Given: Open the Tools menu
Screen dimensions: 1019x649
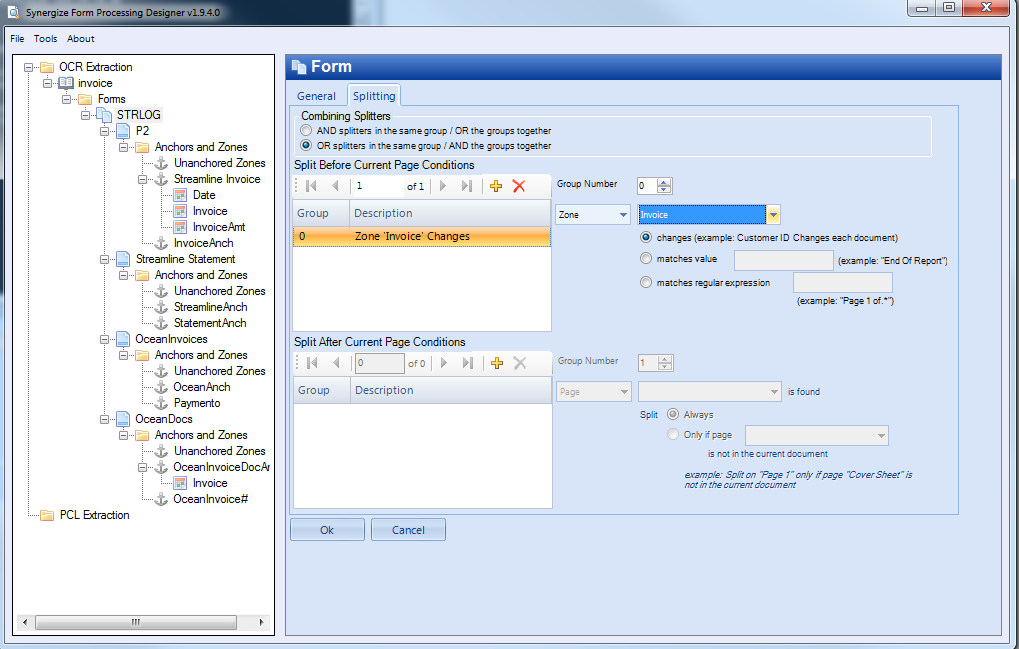Looking at the screenshot, I should (x=45, y=38).
